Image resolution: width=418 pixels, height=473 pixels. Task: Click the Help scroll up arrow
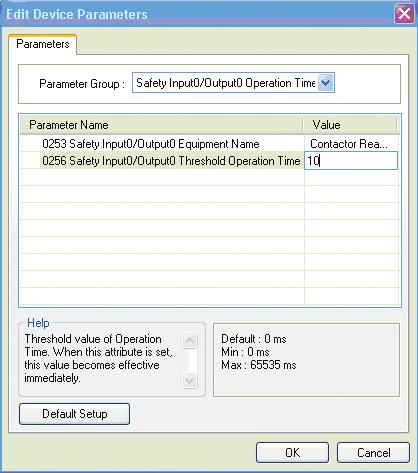190,340
